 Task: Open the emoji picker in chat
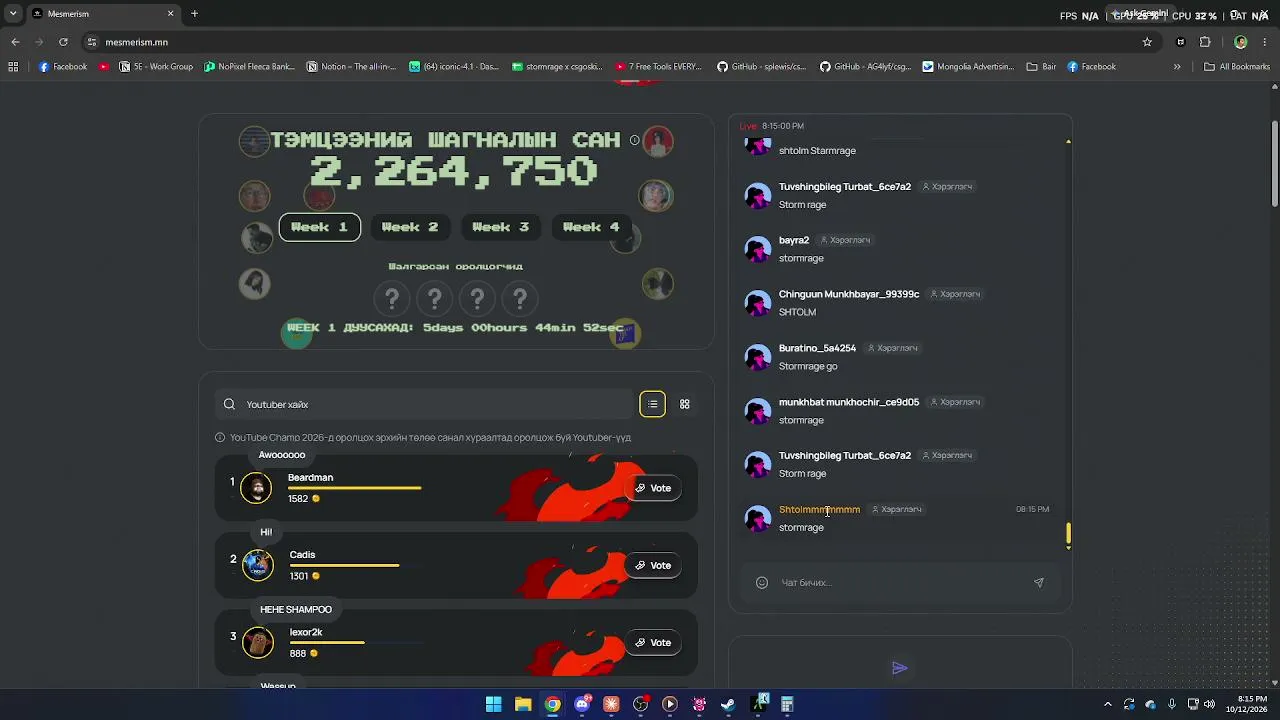point(762,583)
